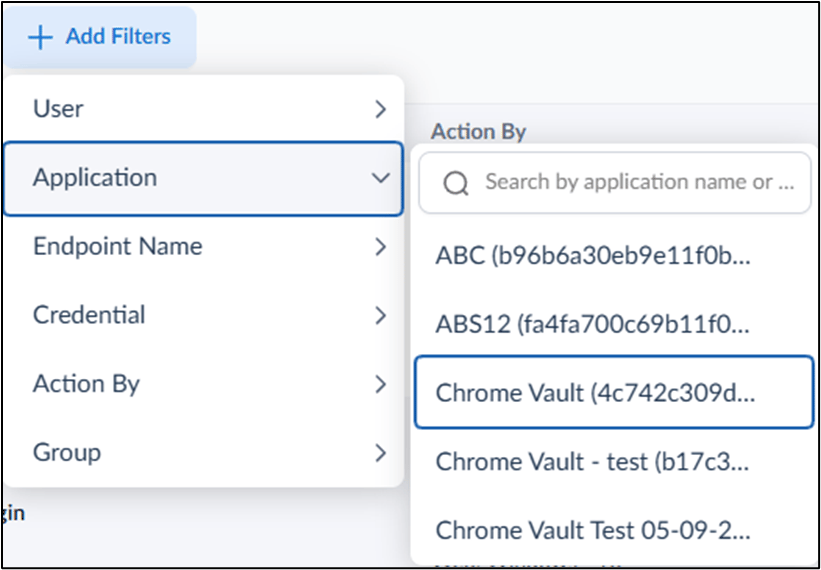Image resolution: width=821 pixels, height=570 pixels.
Task: Select Application in the filter menu
Action: coord(204,178)
